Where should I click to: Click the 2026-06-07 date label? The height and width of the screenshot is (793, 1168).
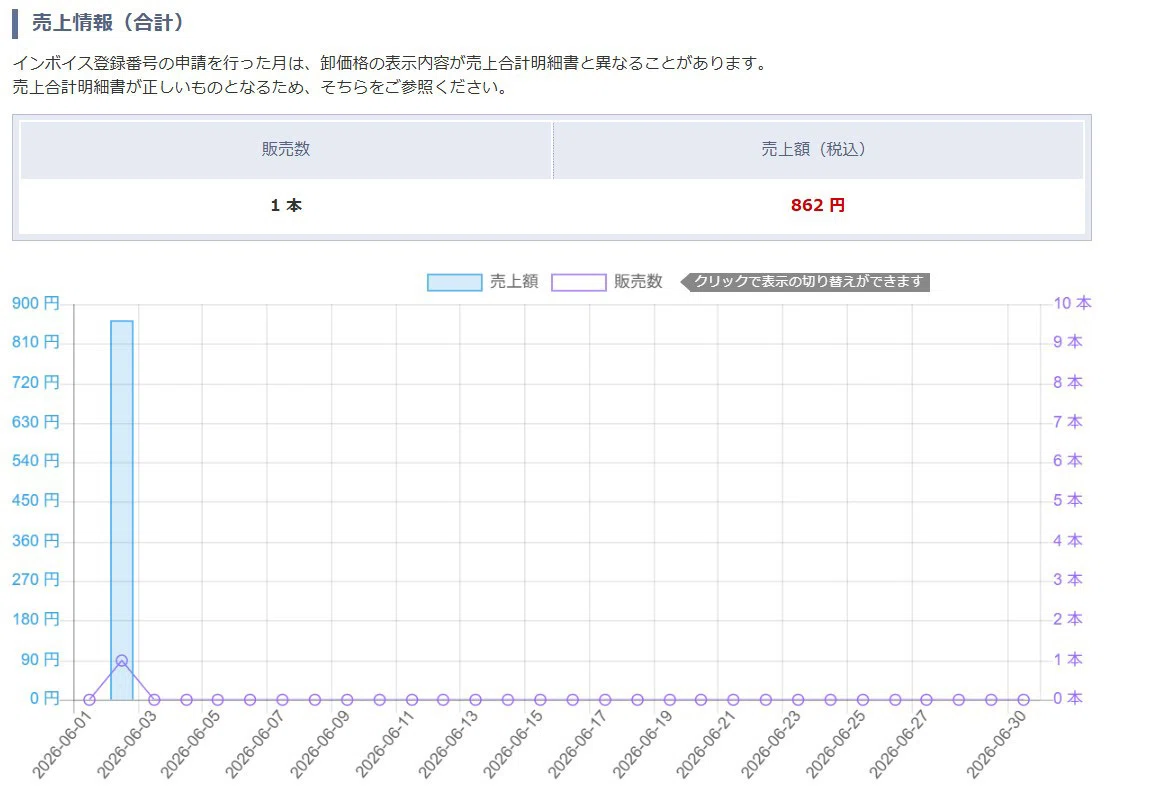[255, 744]
